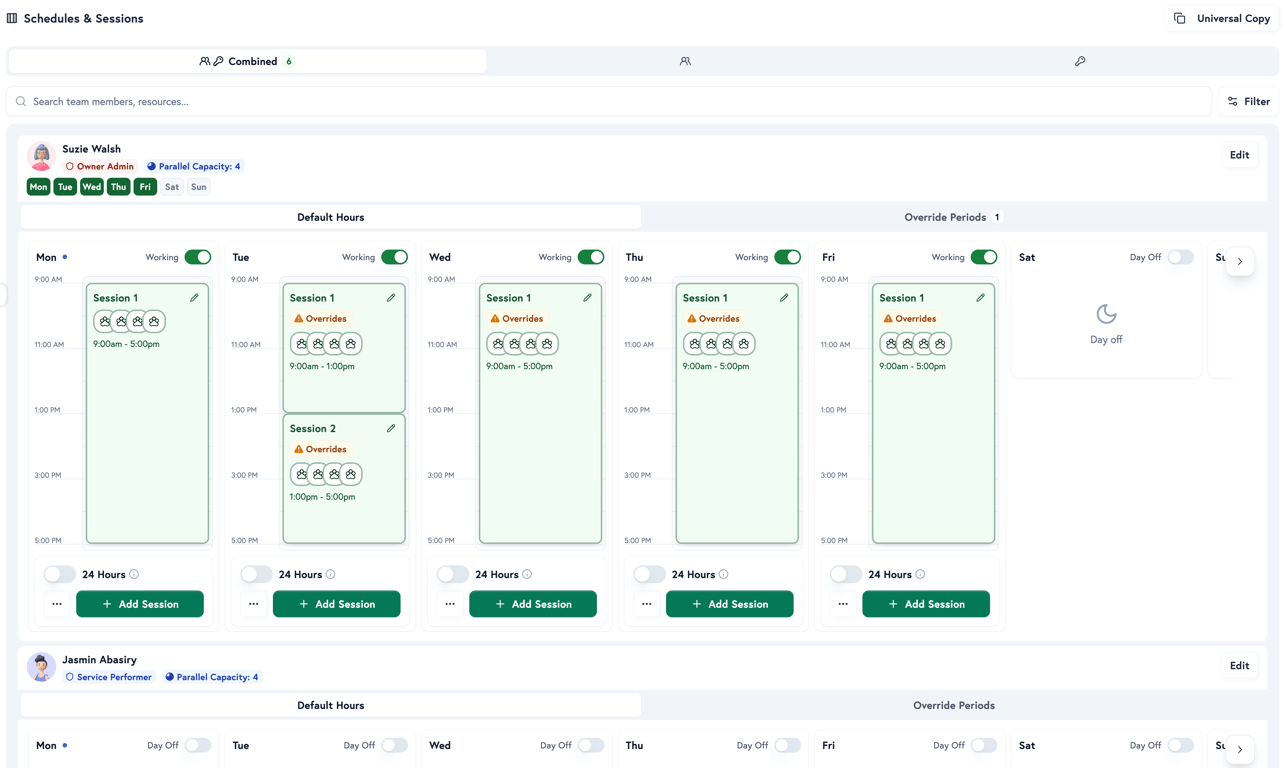The height and width of the screenshot is (768, 1287).
Task: Open the Filter options
Action: click(x=1249, y=101)
